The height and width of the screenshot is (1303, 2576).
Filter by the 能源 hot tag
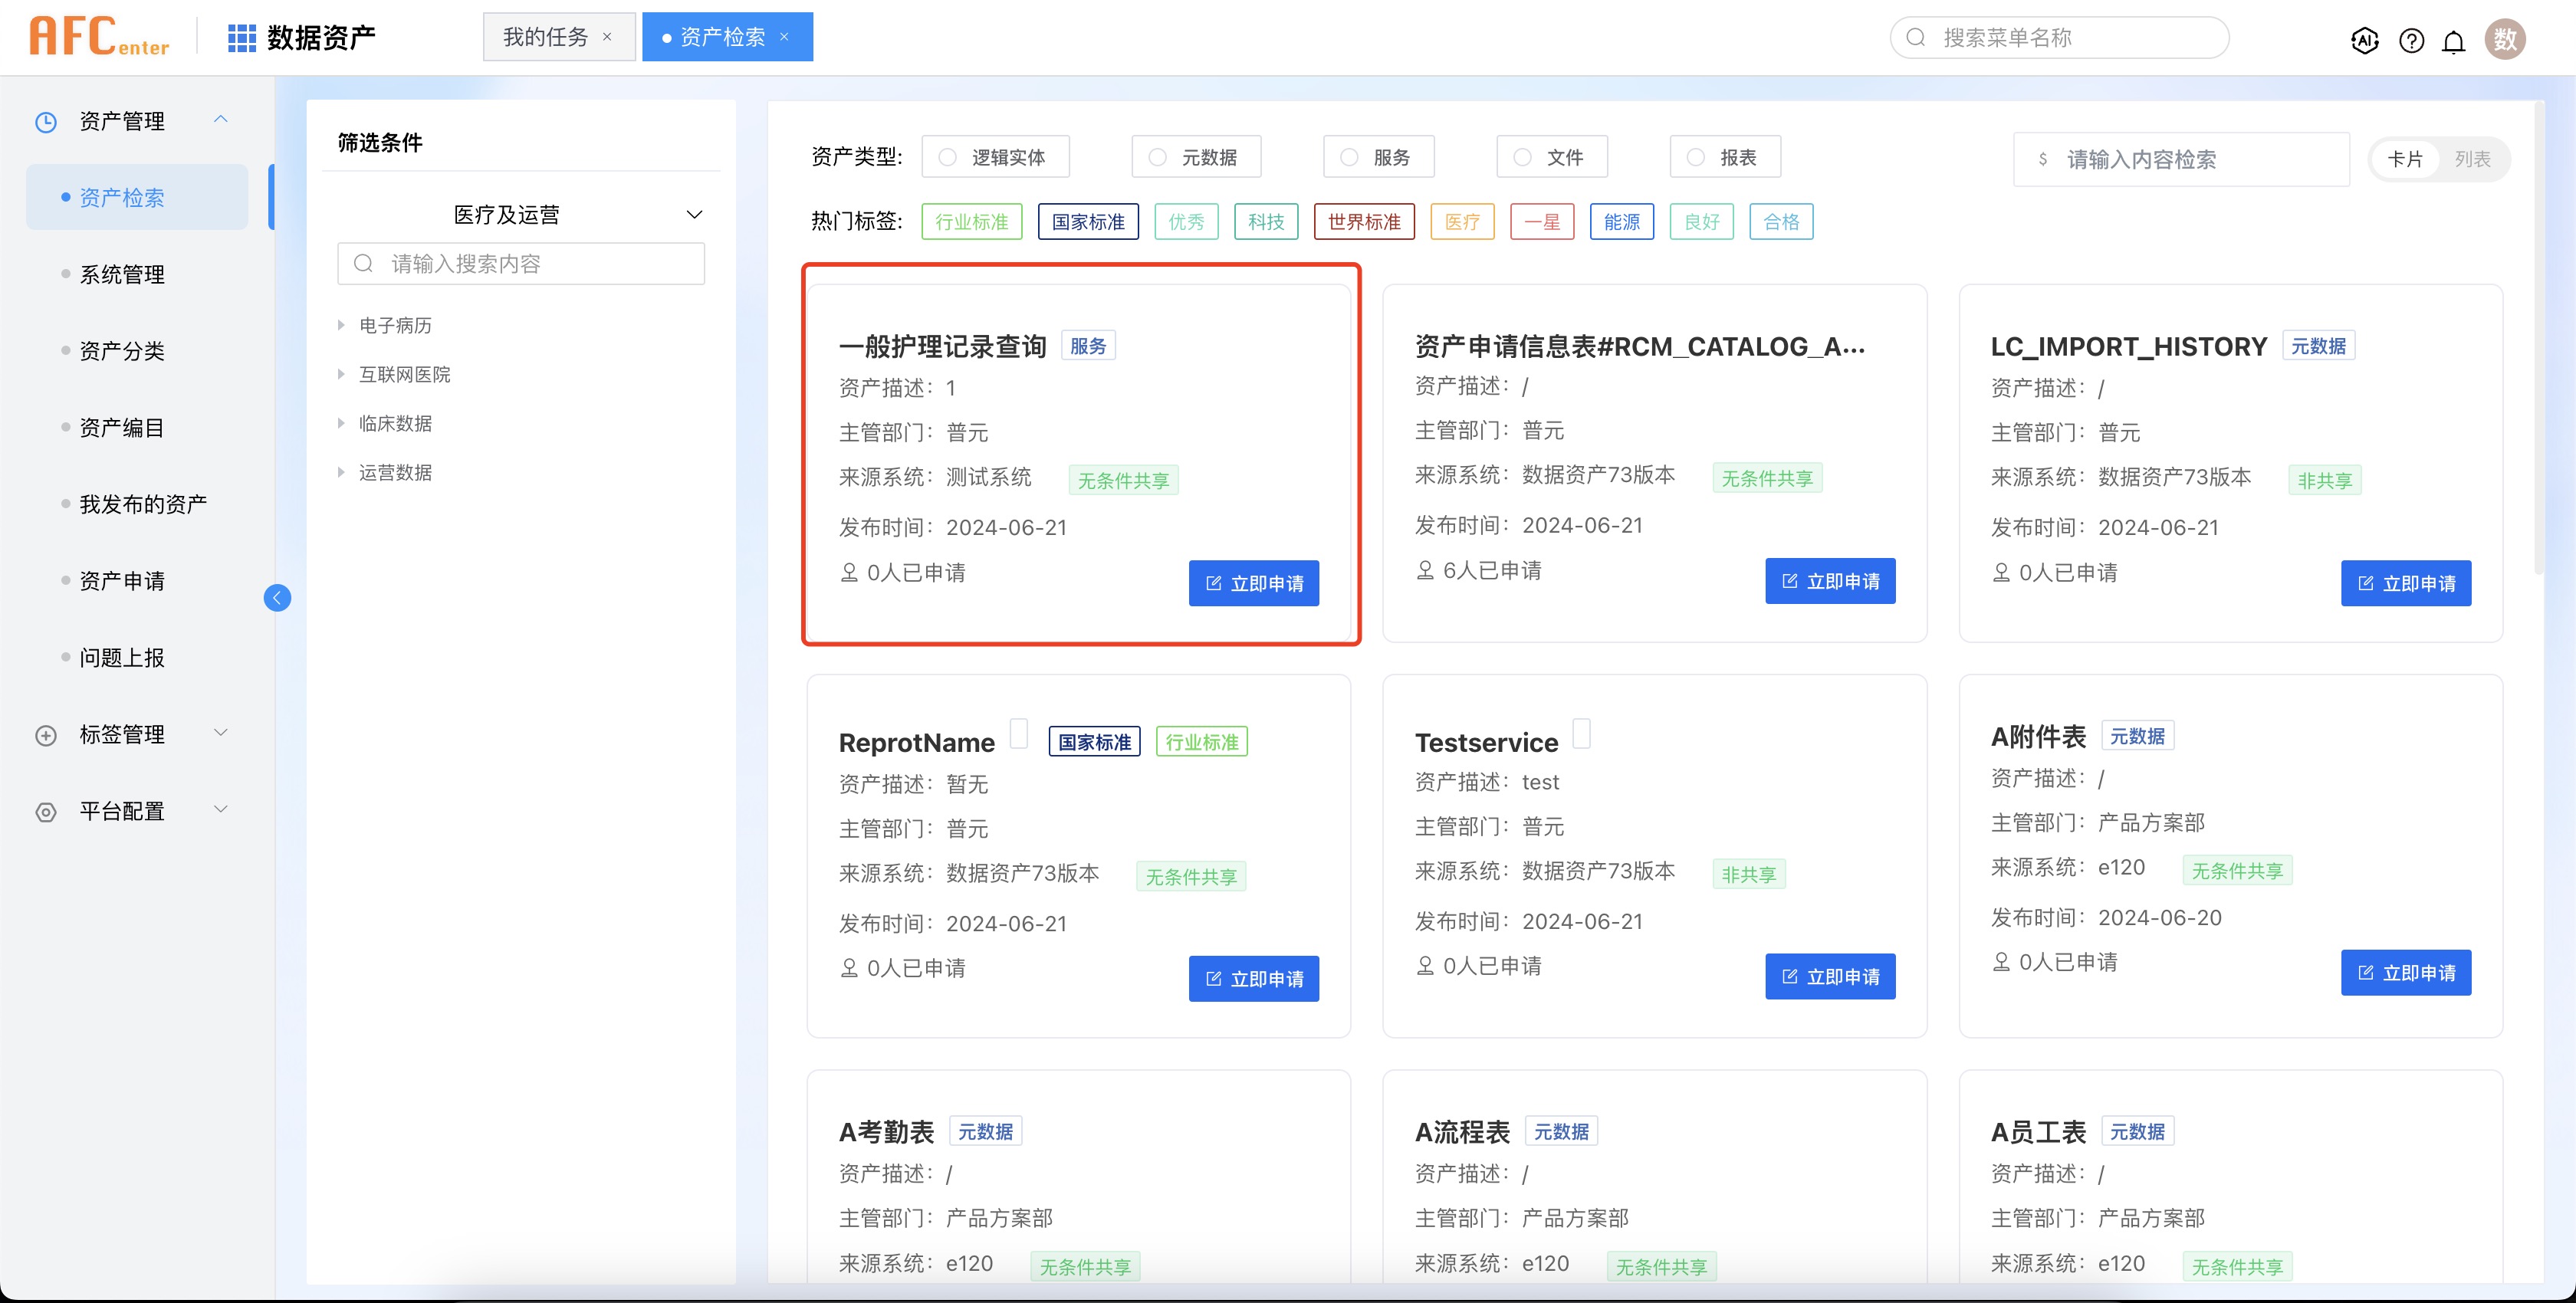(x=1622, y=221)
